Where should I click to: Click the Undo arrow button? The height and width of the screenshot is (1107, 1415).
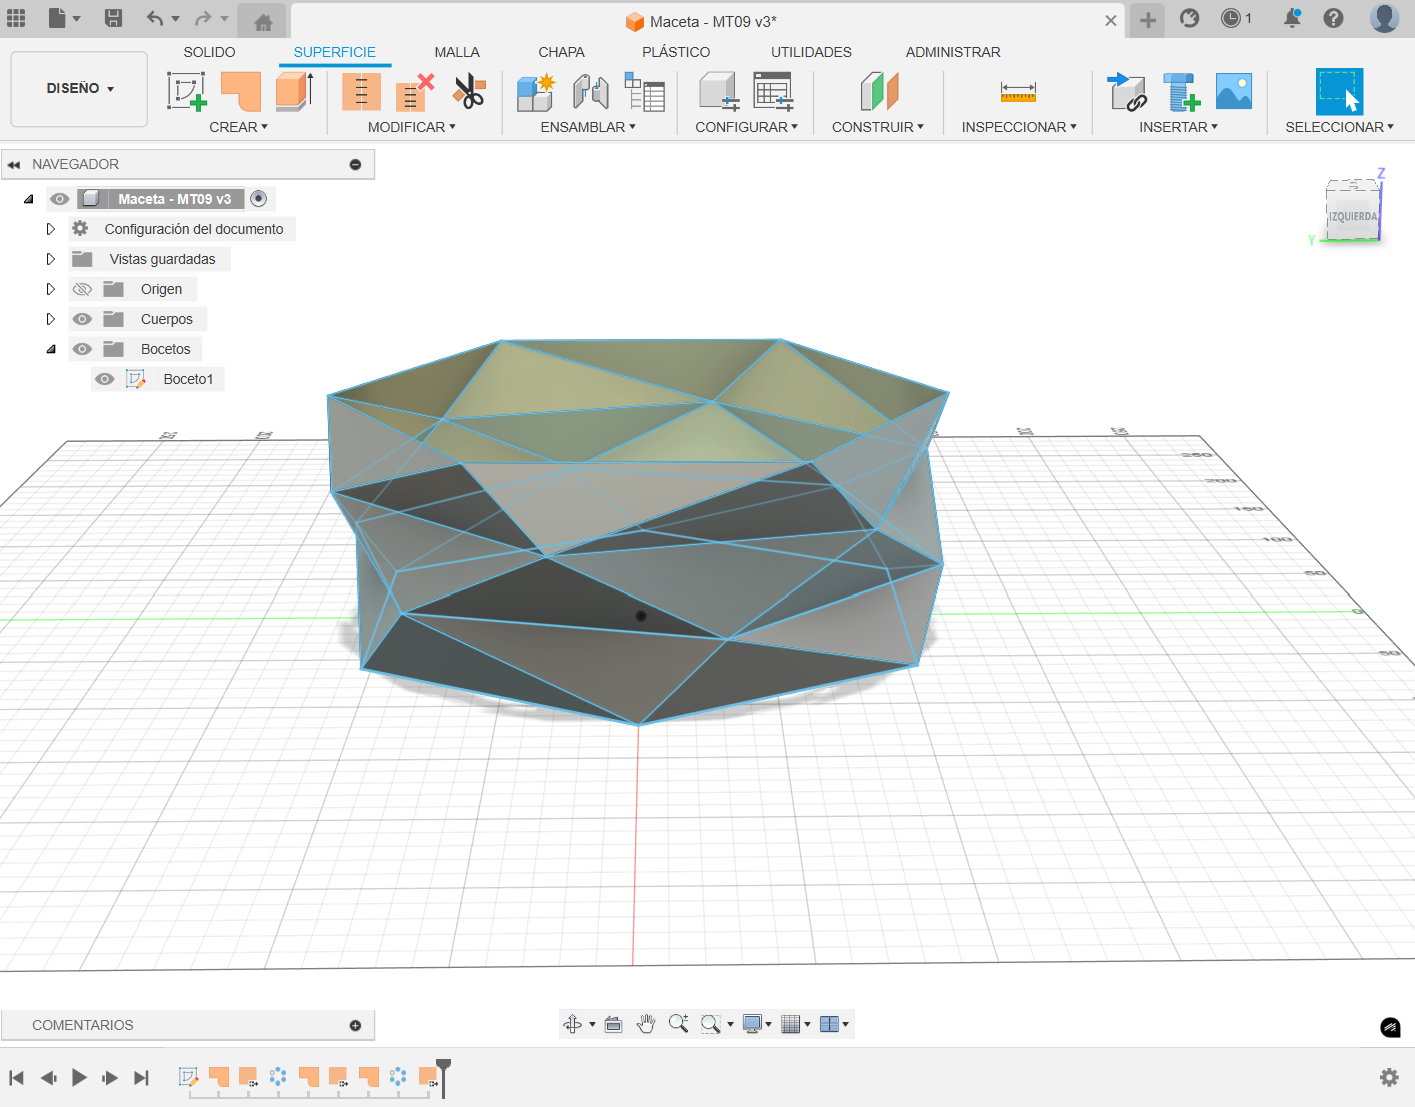155,18
